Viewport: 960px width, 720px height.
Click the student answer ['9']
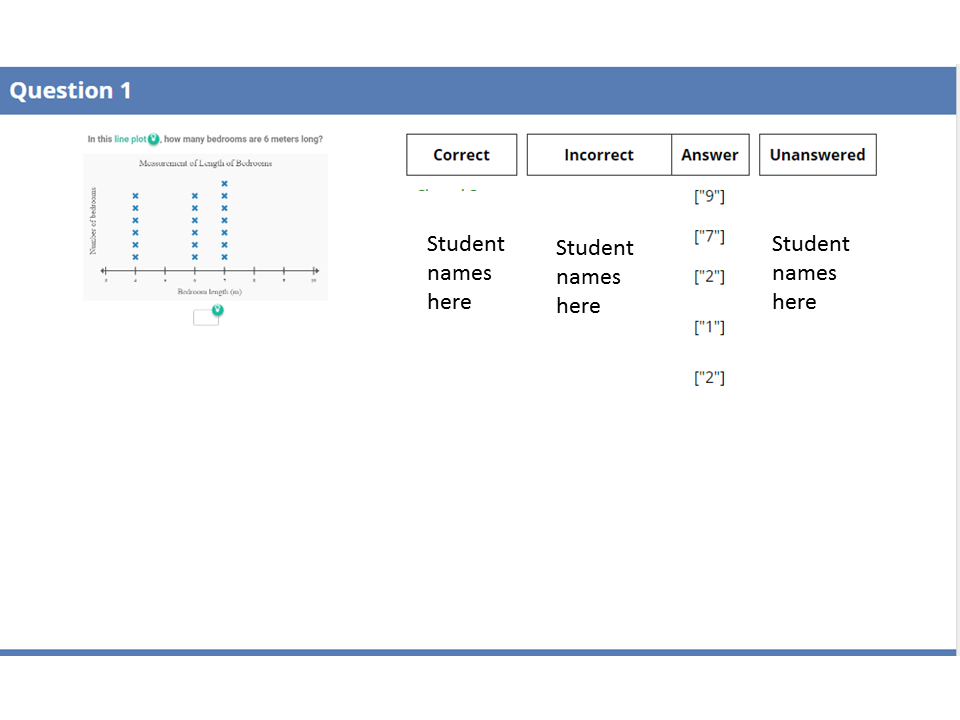click(709, 196)
